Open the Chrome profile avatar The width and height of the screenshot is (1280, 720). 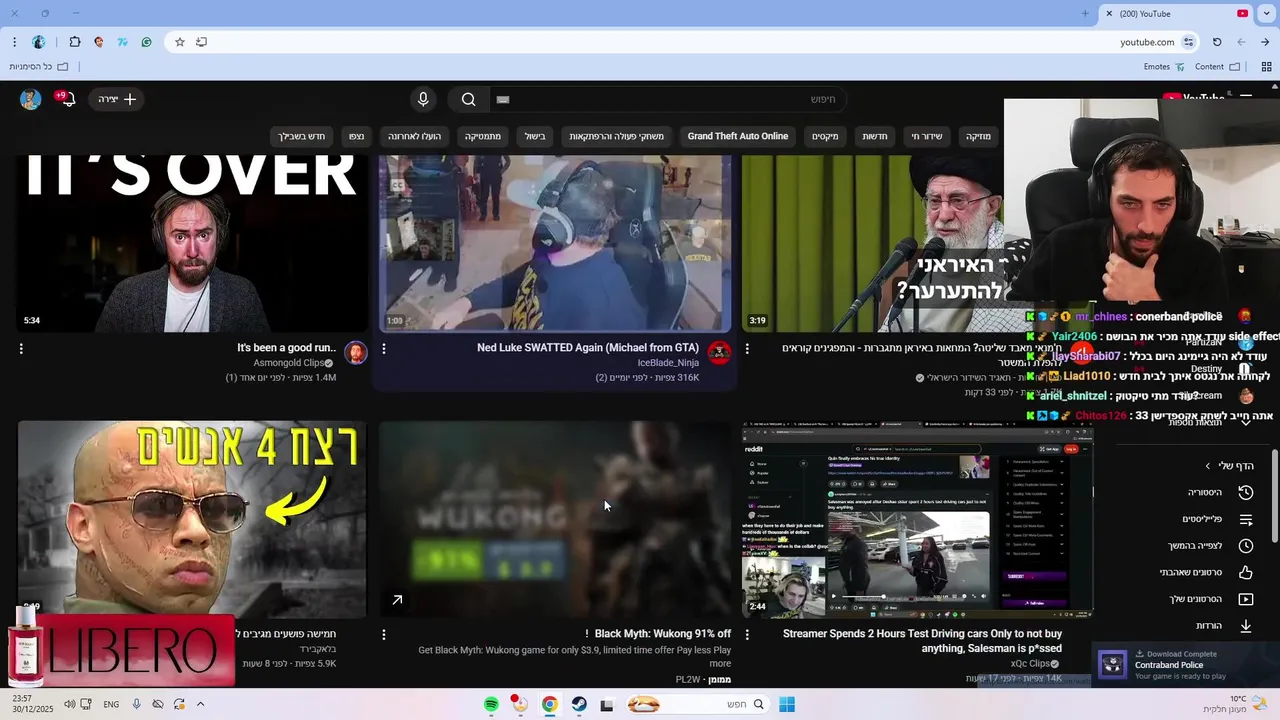pyautogui.click(x=39, y=42)
